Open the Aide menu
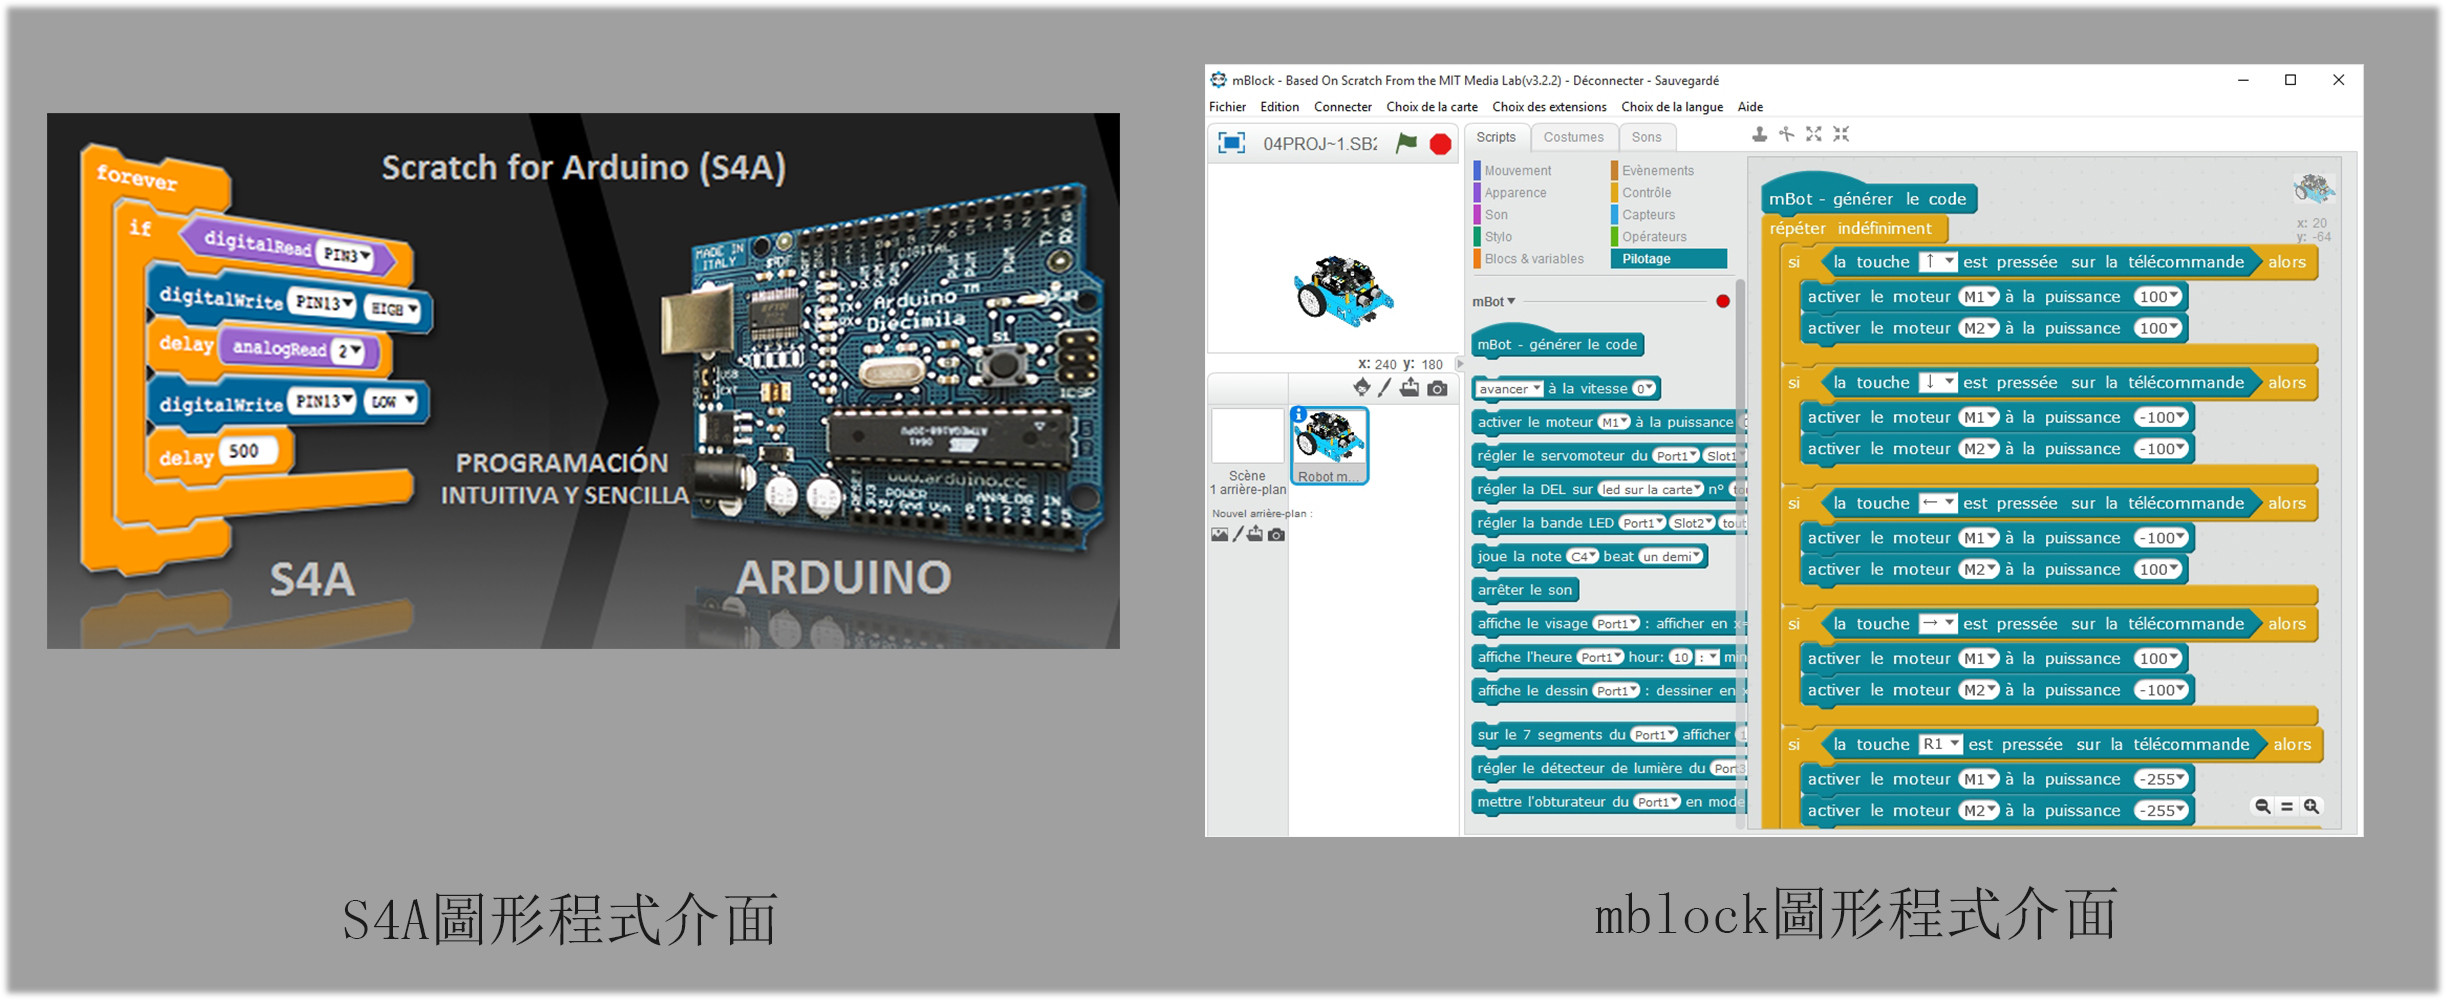Screen dimensions: 2446x1000 [x=1749, y=107]
